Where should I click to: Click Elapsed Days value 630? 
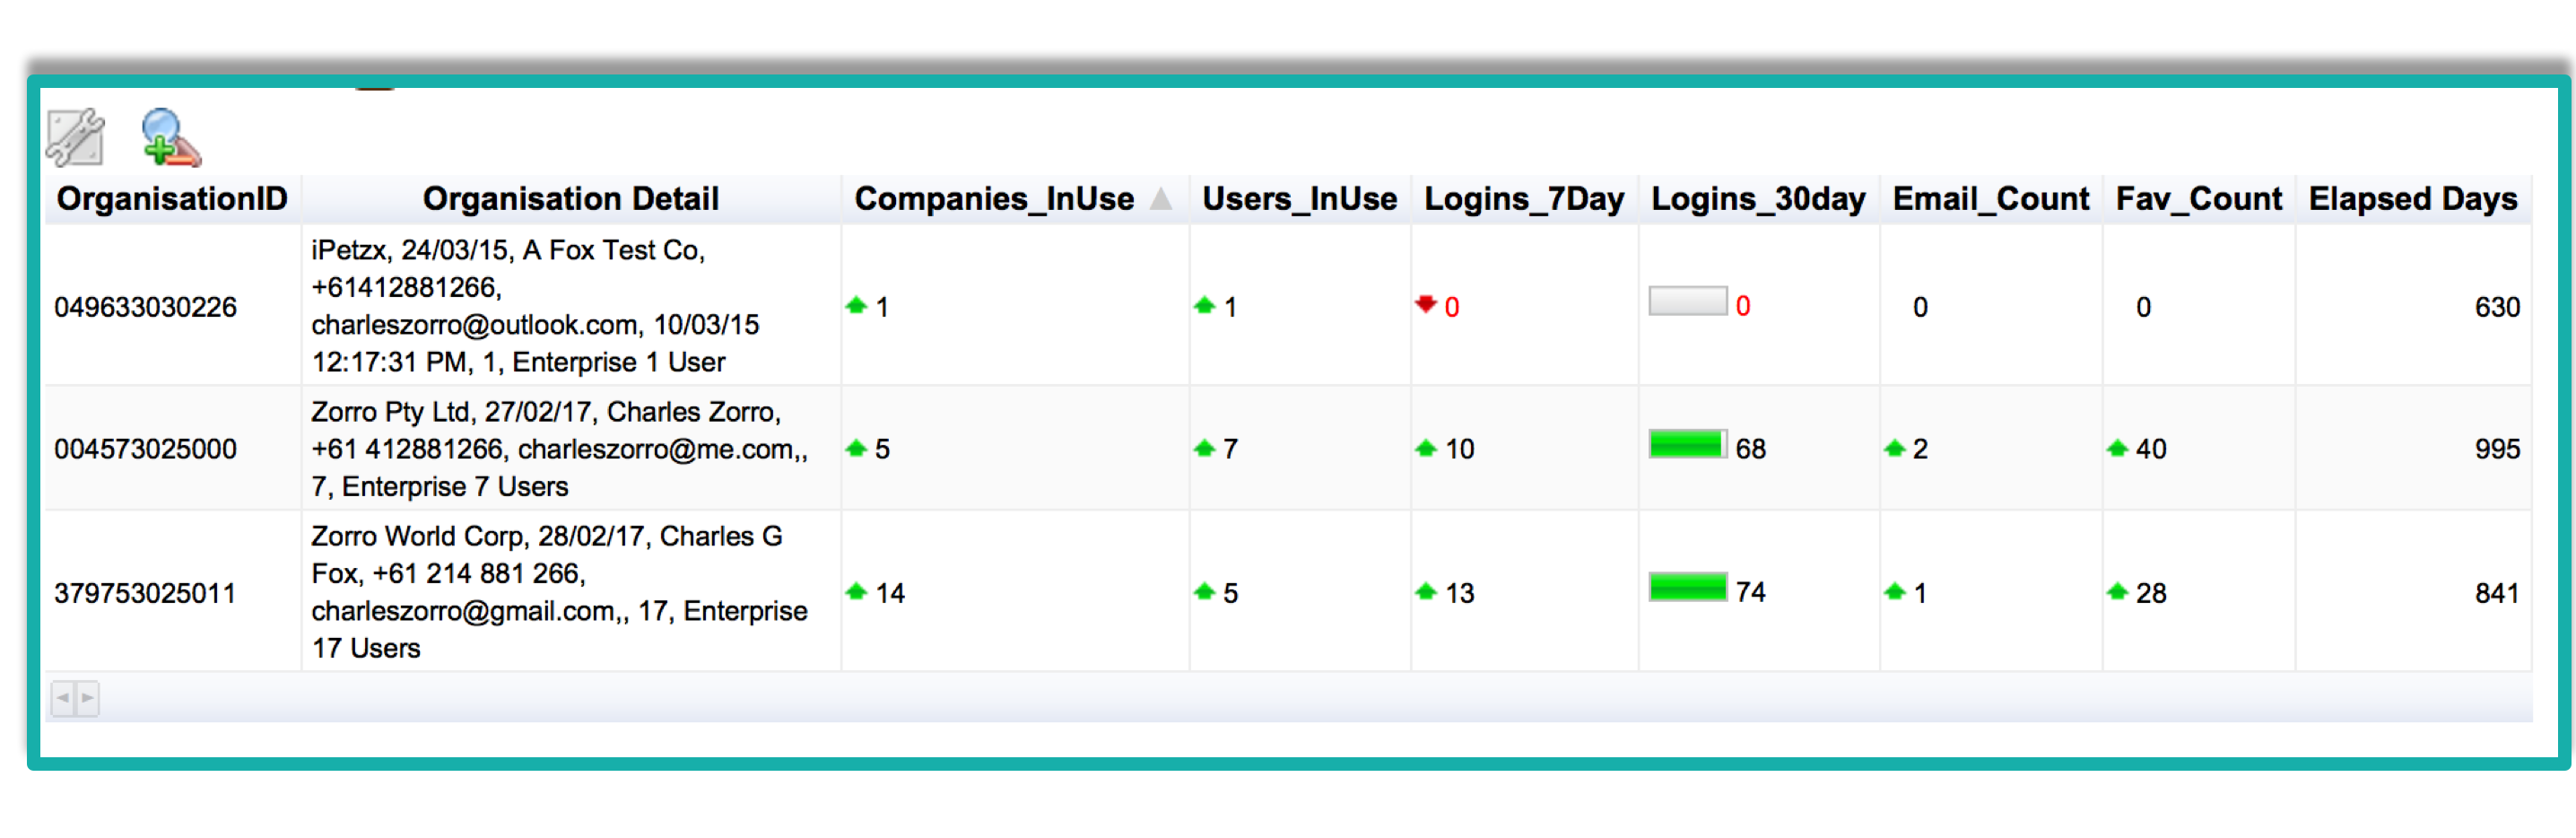2496,307
